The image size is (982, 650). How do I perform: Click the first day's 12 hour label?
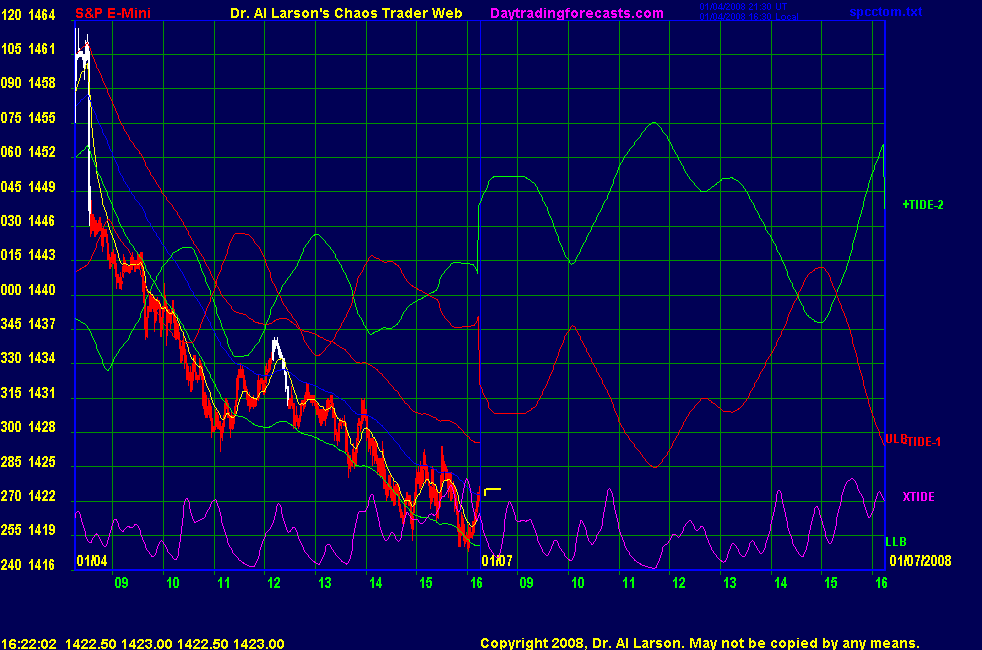coord(271,581)
